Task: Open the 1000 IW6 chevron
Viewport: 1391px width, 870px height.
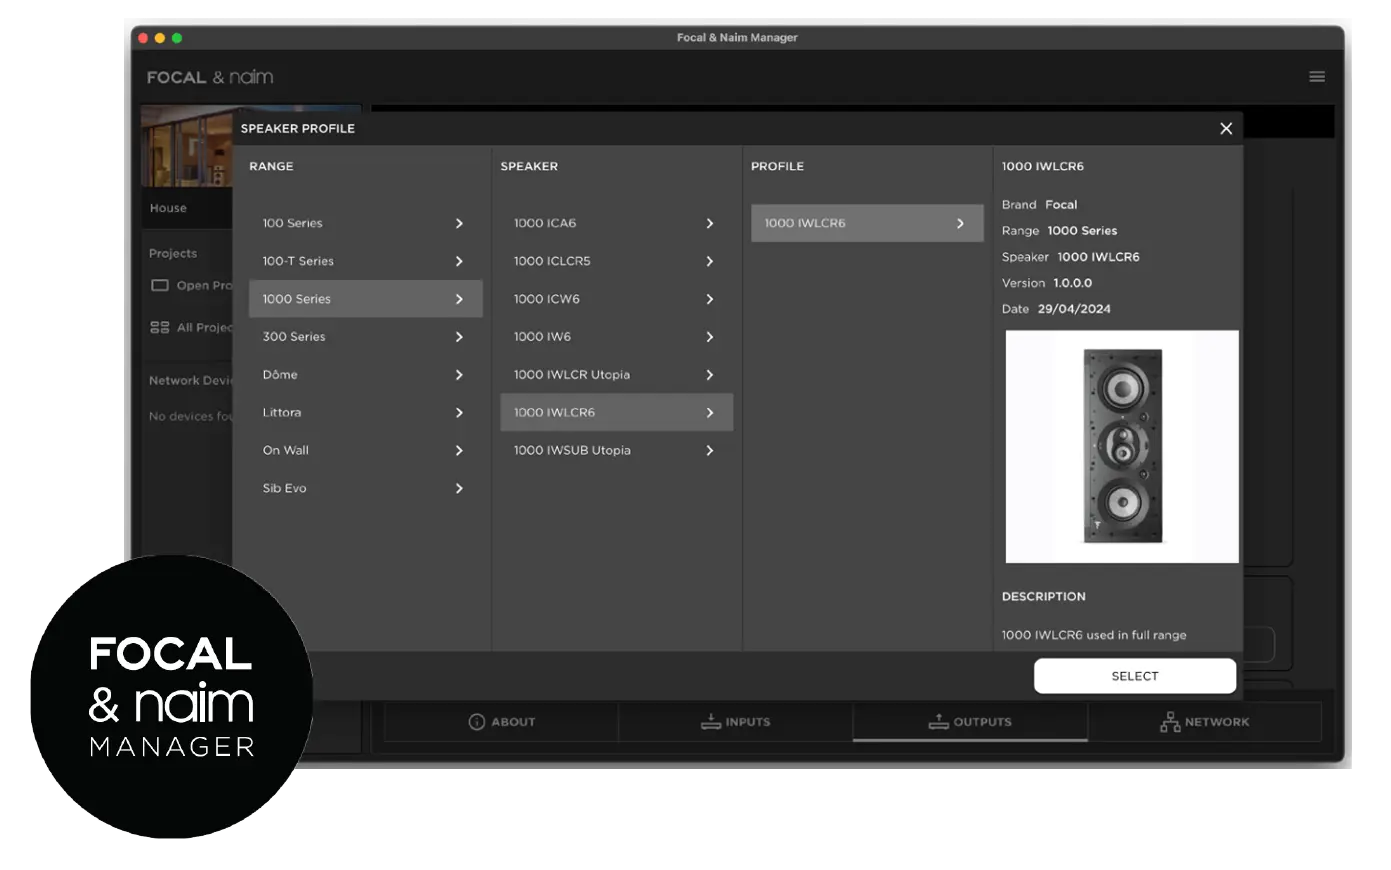Action: [x=710, y=337]
